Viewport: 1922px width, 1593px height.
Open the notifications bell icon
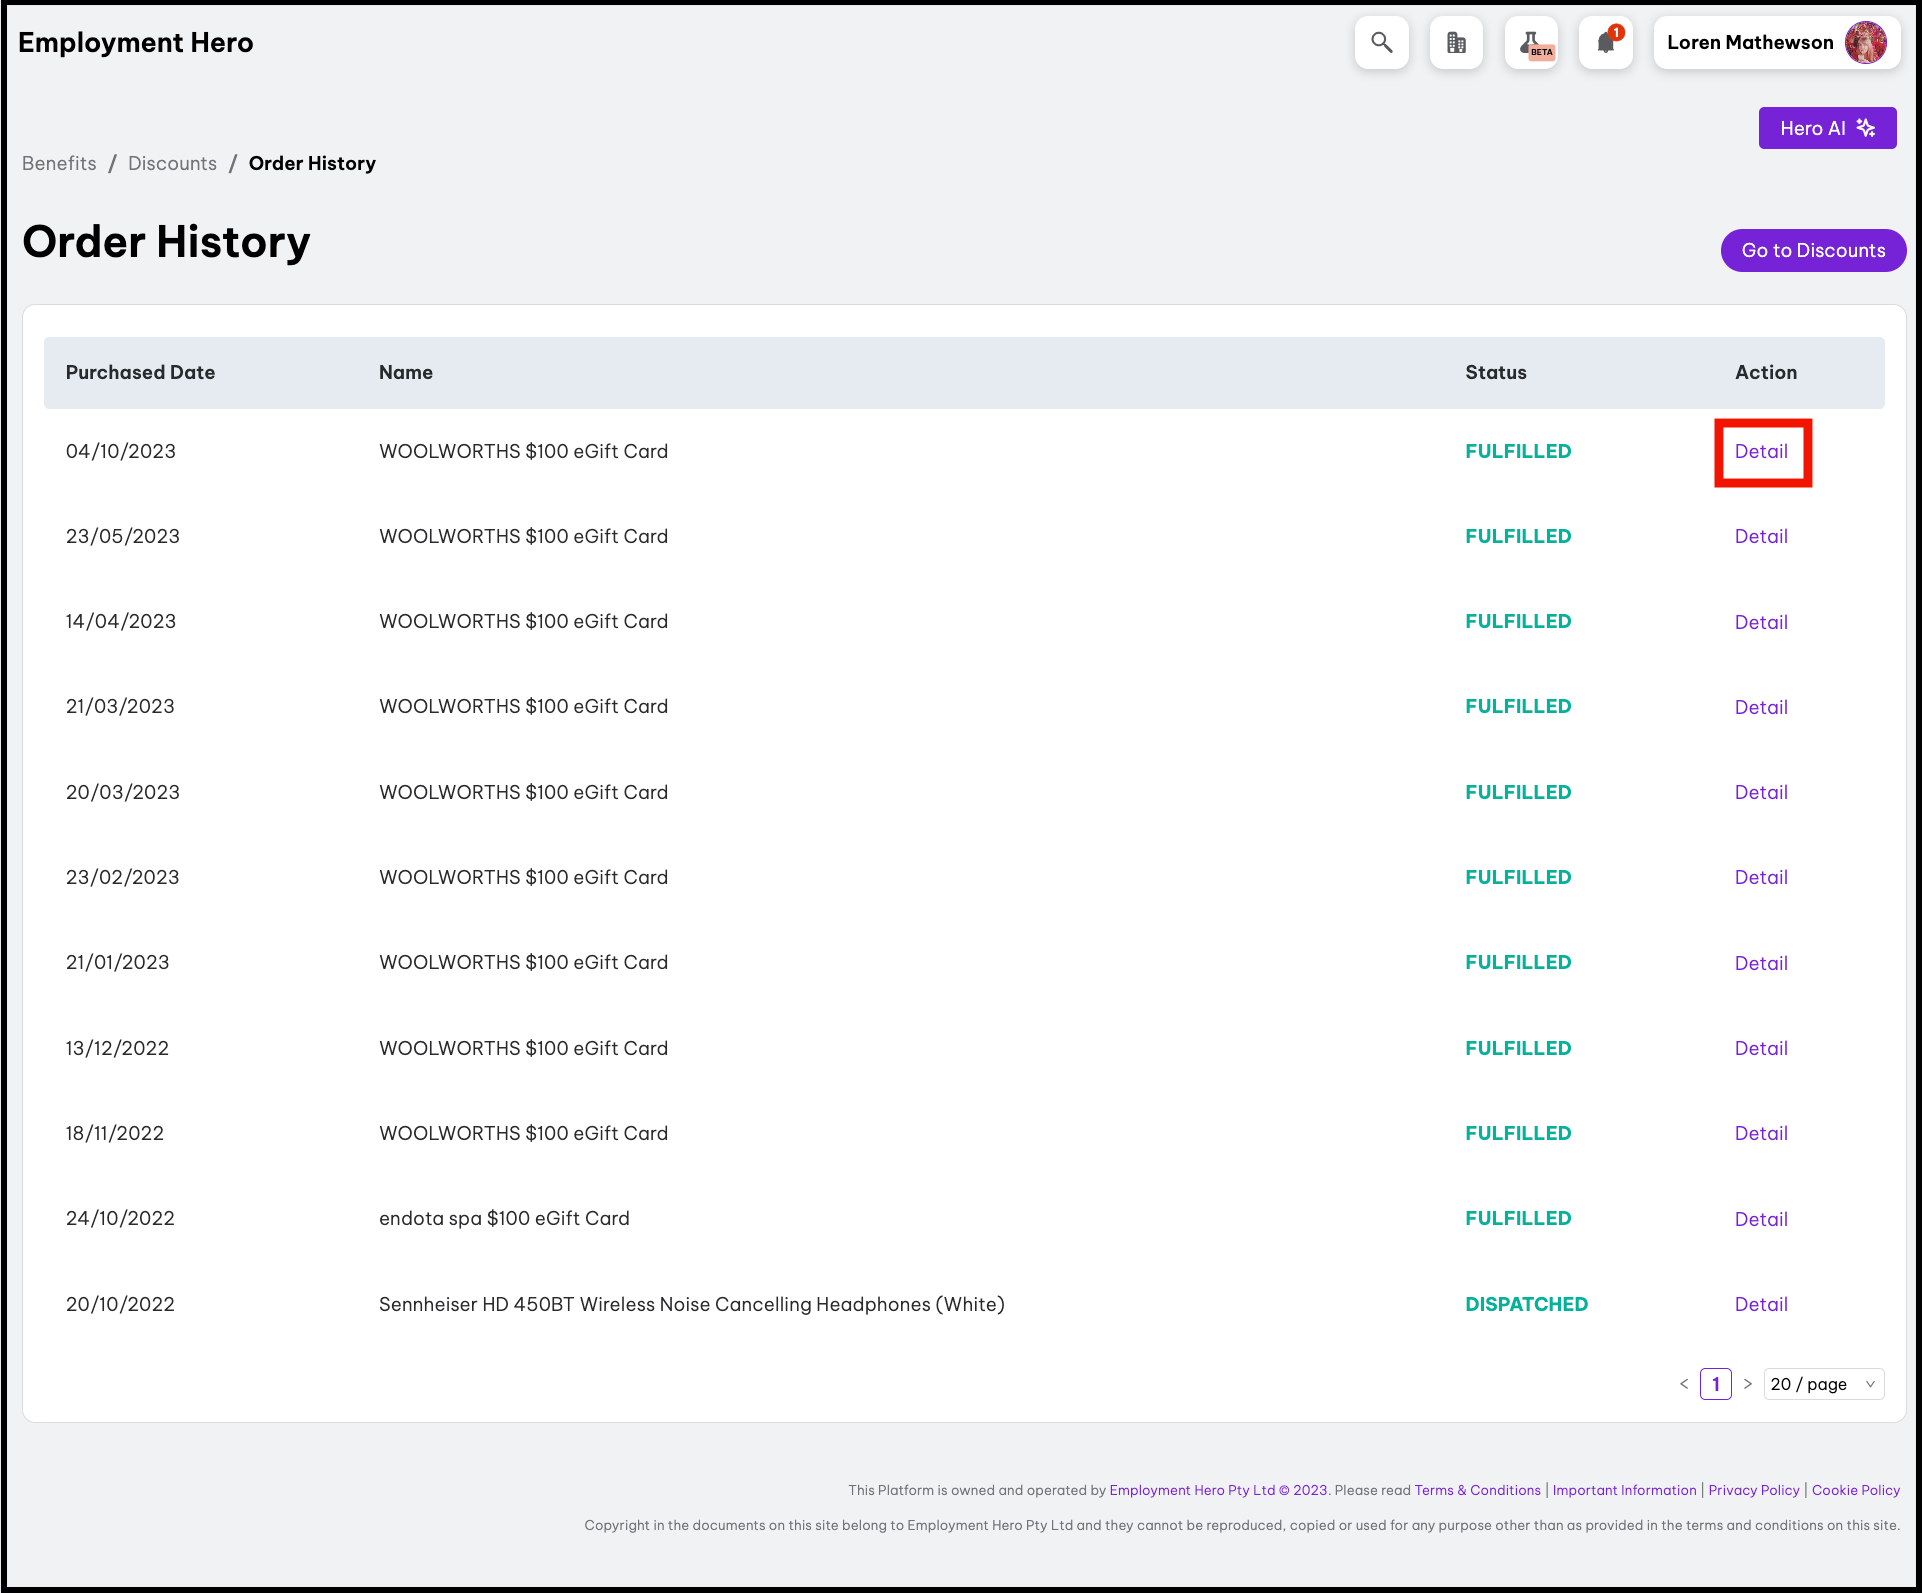tap(1606, 43)
